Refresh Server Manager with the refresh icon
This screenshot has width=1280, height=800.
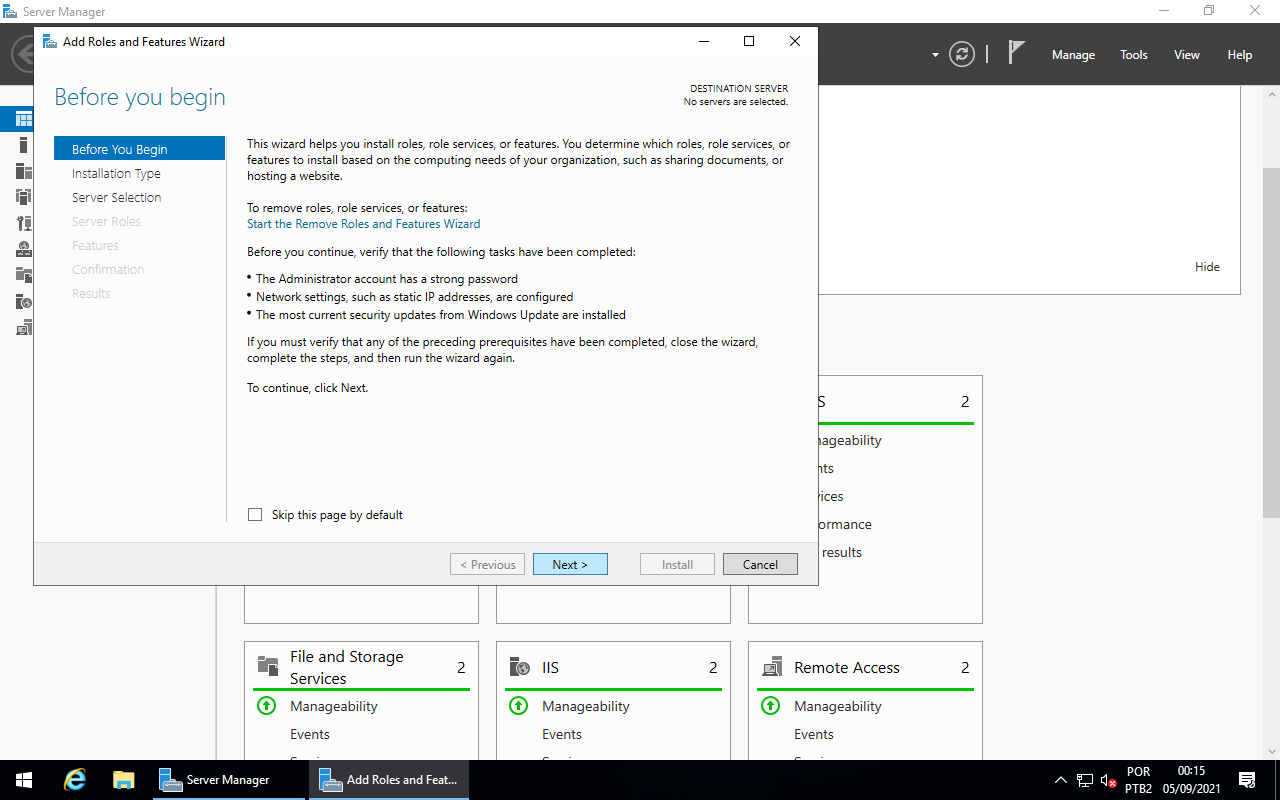click(961, 55)
